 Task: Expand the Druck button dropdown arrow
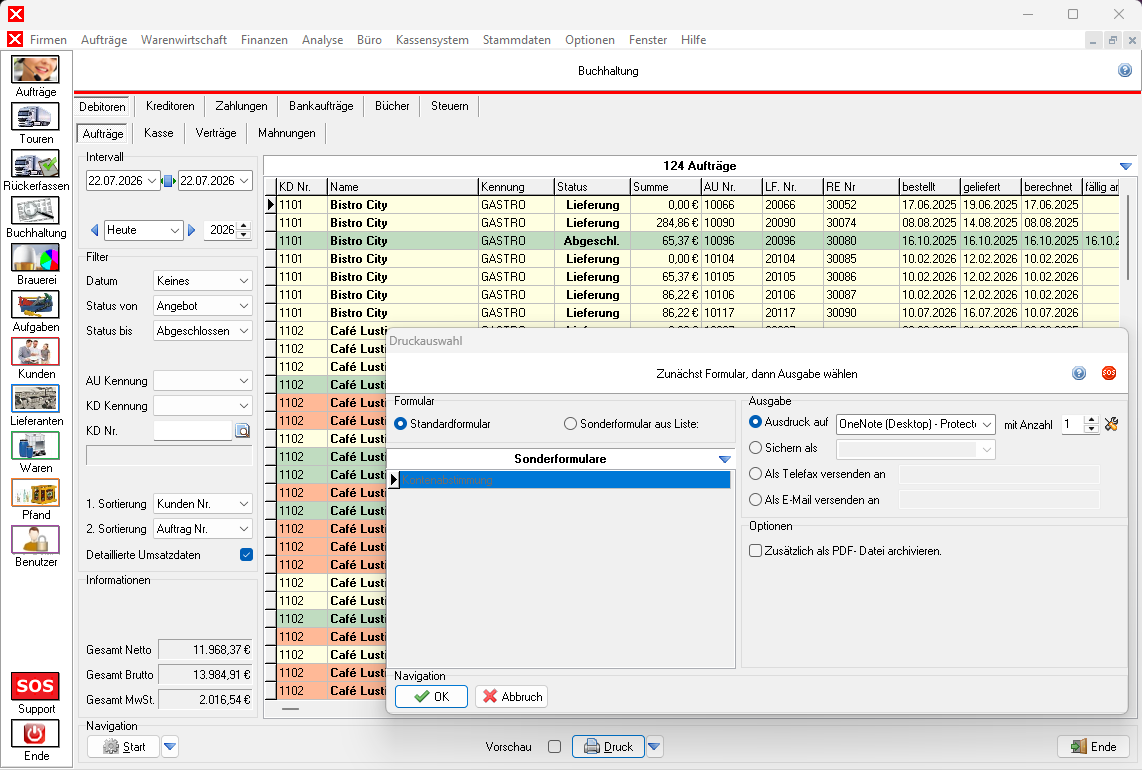[x=654, y=747]
